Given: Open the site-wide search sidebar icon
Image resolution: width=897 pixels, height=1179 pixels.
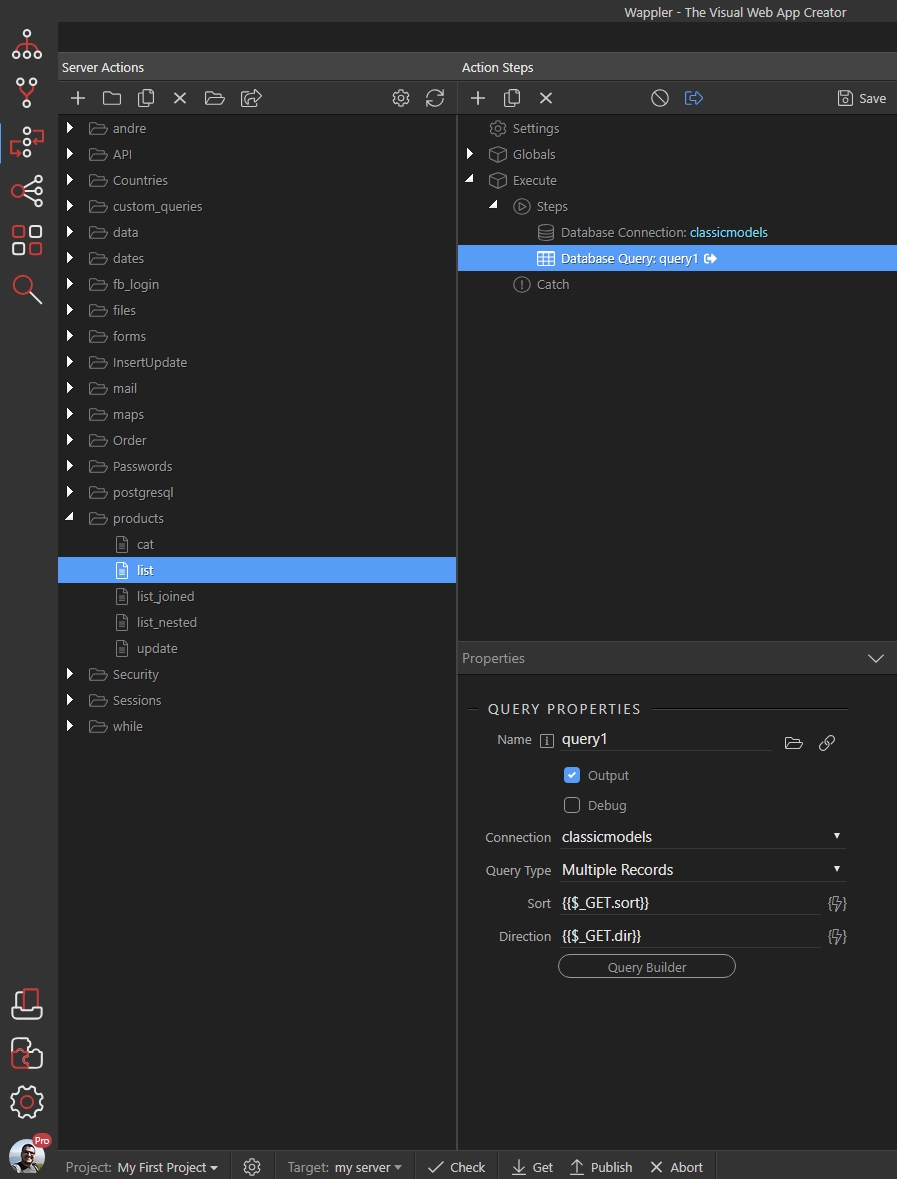Looking at the screenshot, I should tap(27, 289).
